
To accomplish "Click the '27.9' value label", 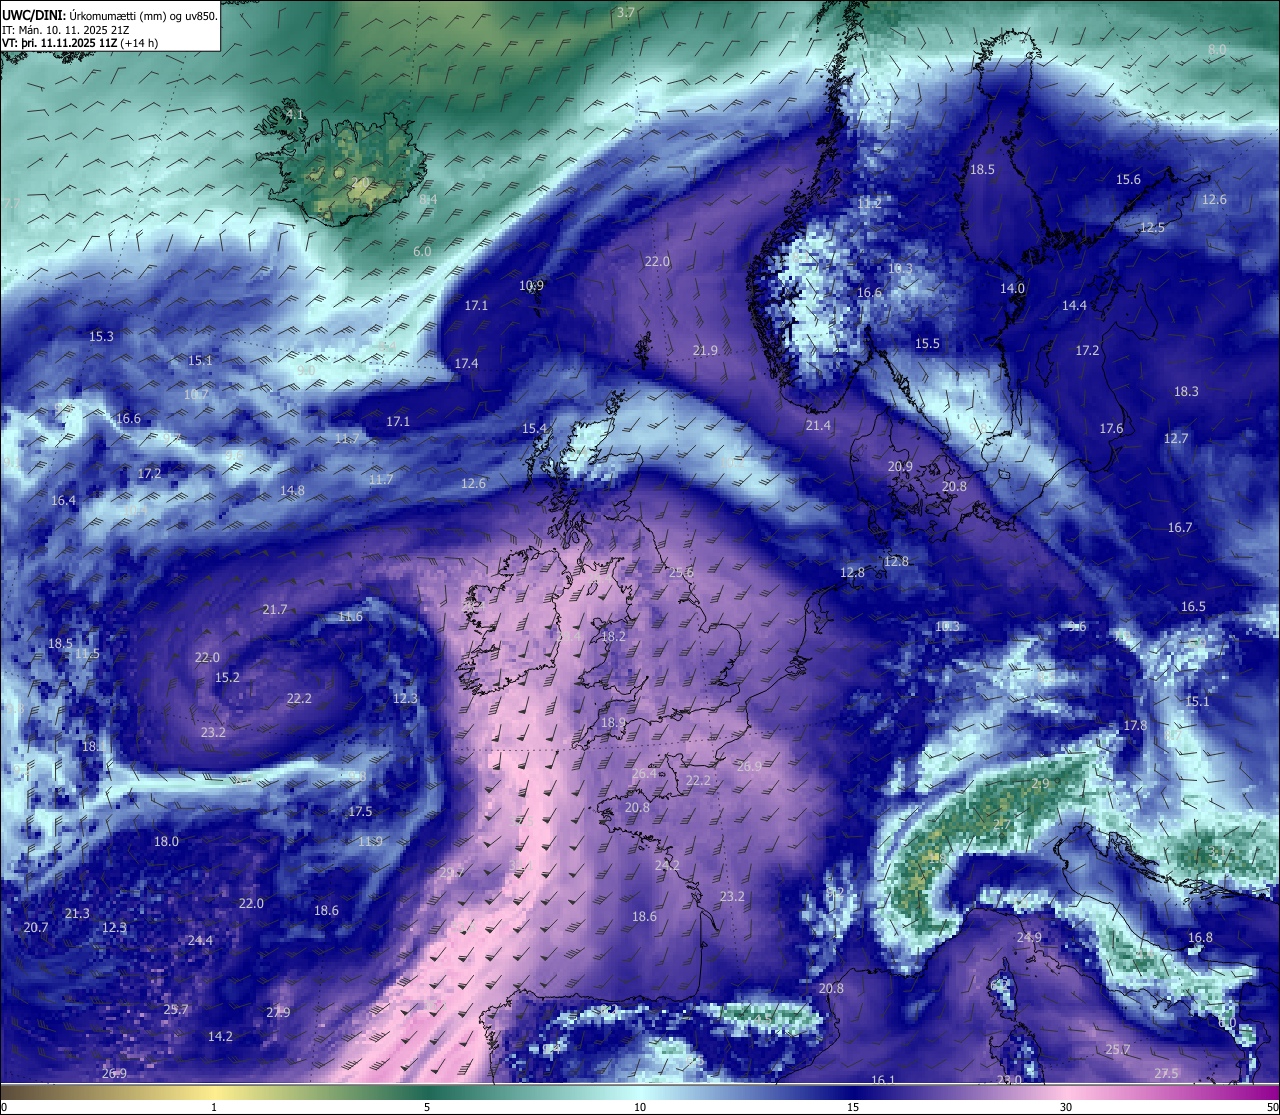I will tap(278, 1012).
